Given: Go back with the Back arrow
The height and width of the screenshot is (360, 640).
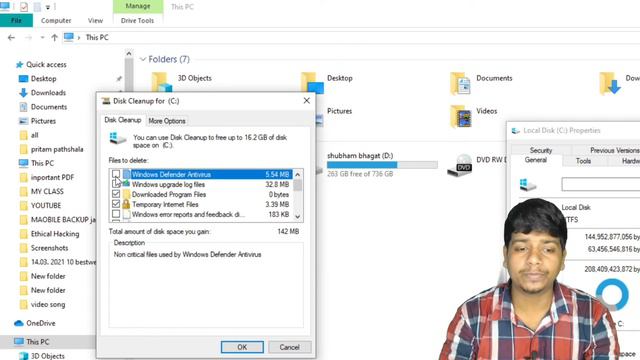Looking at the screenshot, I should (11, 38).
